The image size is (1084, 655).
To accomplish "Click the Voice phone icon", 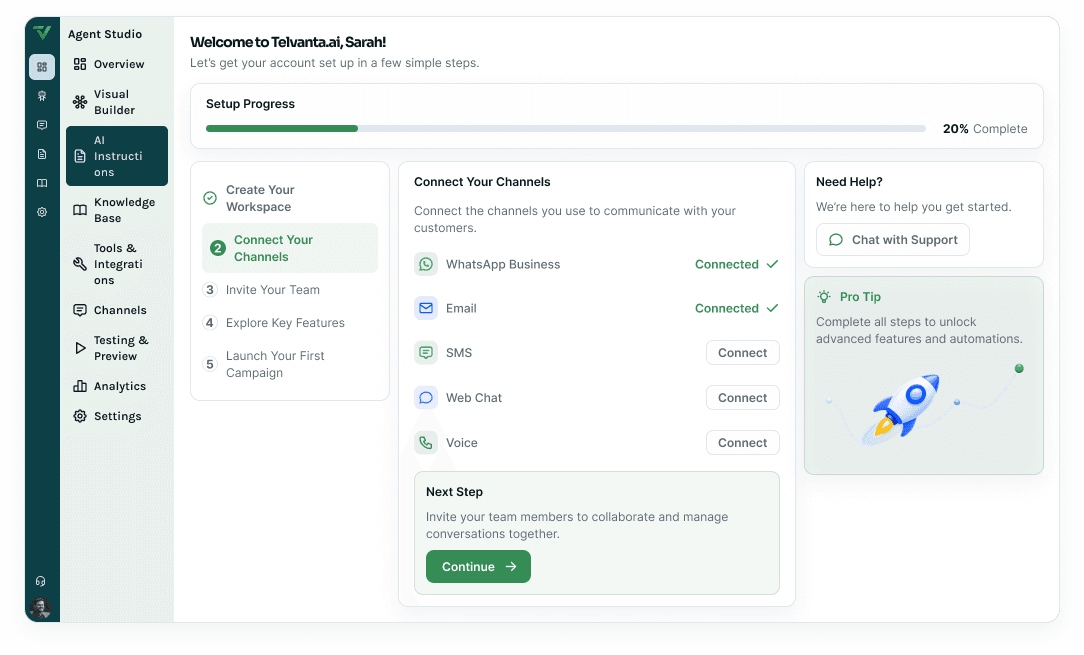I will [426, 443].
